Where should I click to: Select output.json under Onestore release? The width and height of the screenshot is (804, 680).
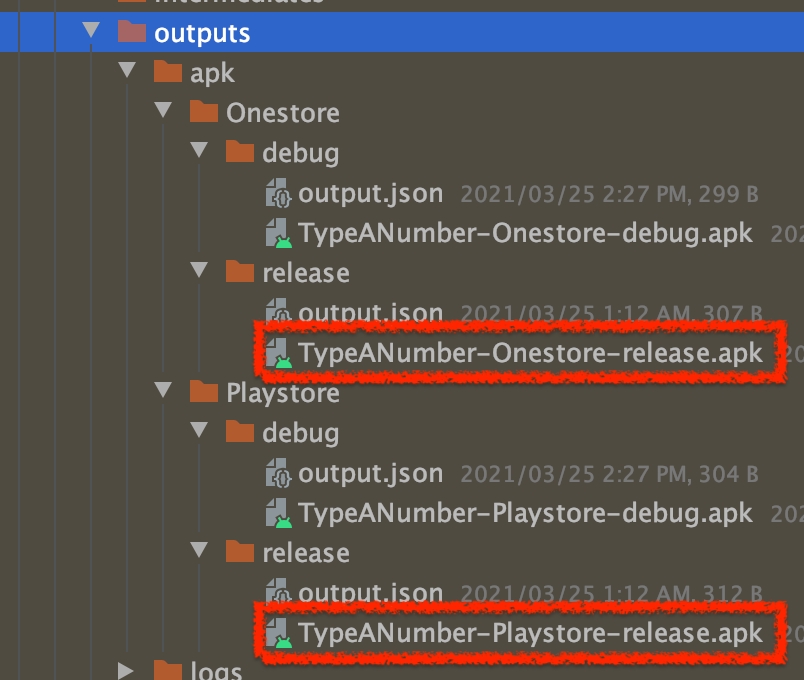click(370, 313)
